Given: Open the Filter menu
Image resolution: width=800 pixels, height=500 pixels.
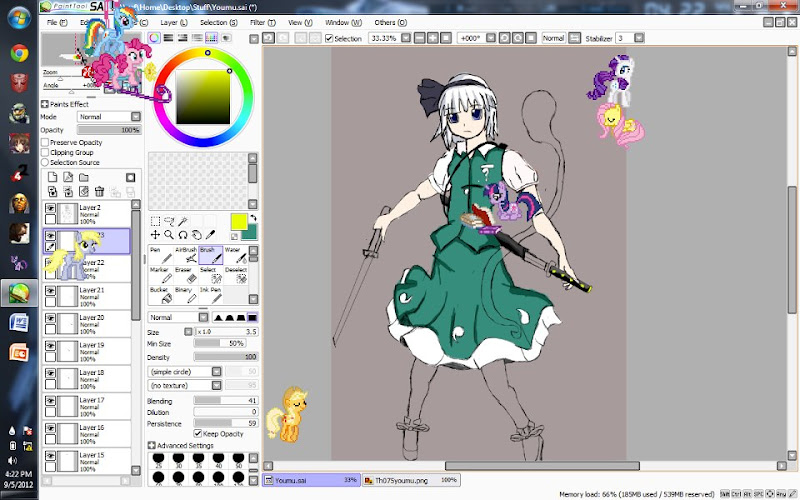Looking at the screenshot, I should pos(263,22).
